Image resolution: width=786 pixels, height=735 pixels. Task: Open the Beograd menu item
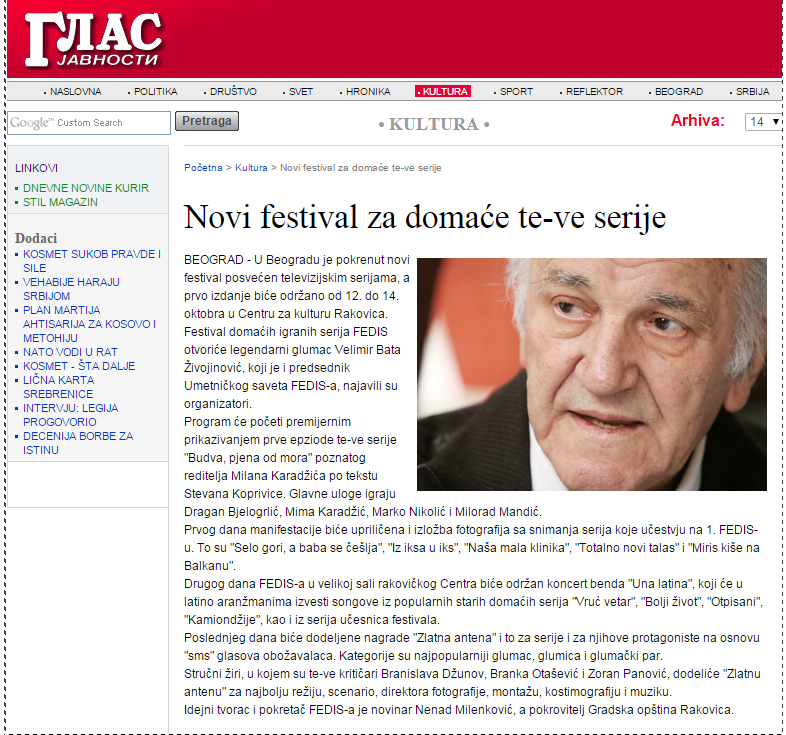click(x=678, y=91)
